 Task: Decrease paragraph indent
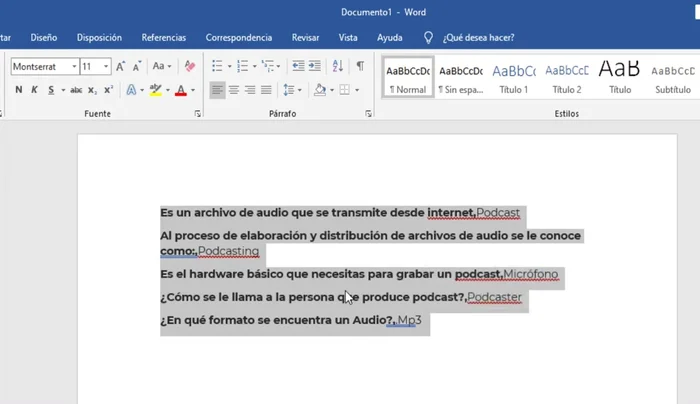pos(298,66)
